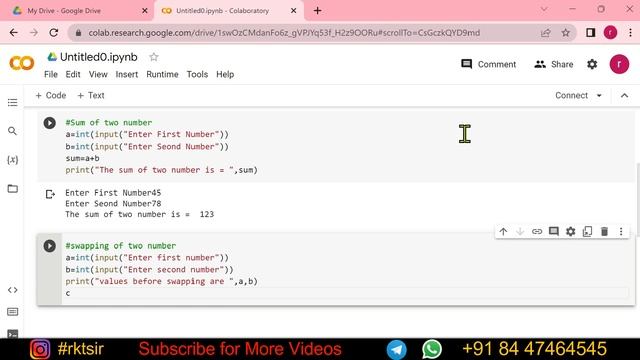The width and height of the screenshot is (640, 360).
Task: Star the Untitled0.ipynb notebook
Action: (x=153, y=57)
